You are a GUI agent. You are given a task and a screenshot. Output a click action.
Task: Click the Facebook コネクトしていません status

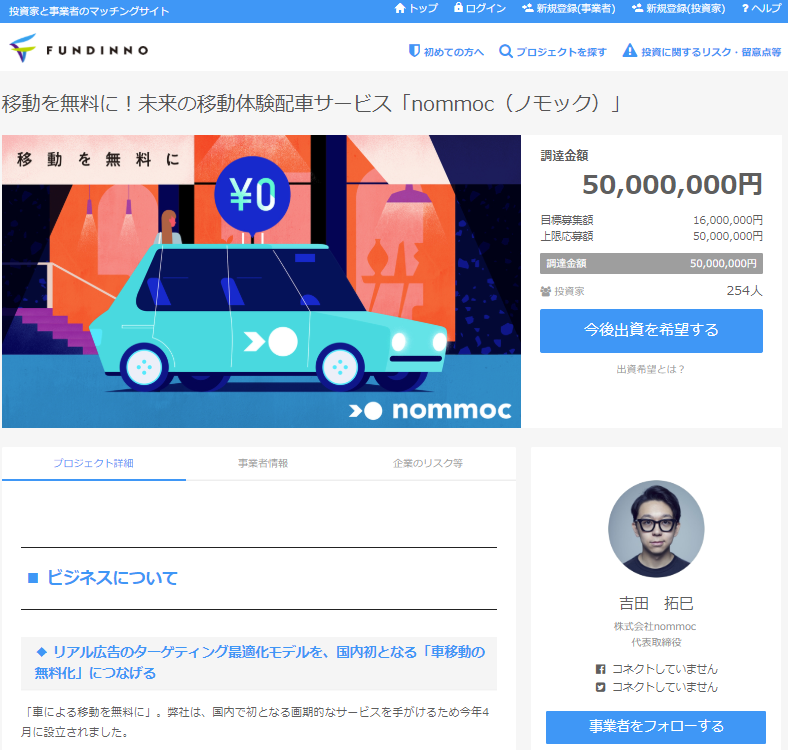(664, 669)
